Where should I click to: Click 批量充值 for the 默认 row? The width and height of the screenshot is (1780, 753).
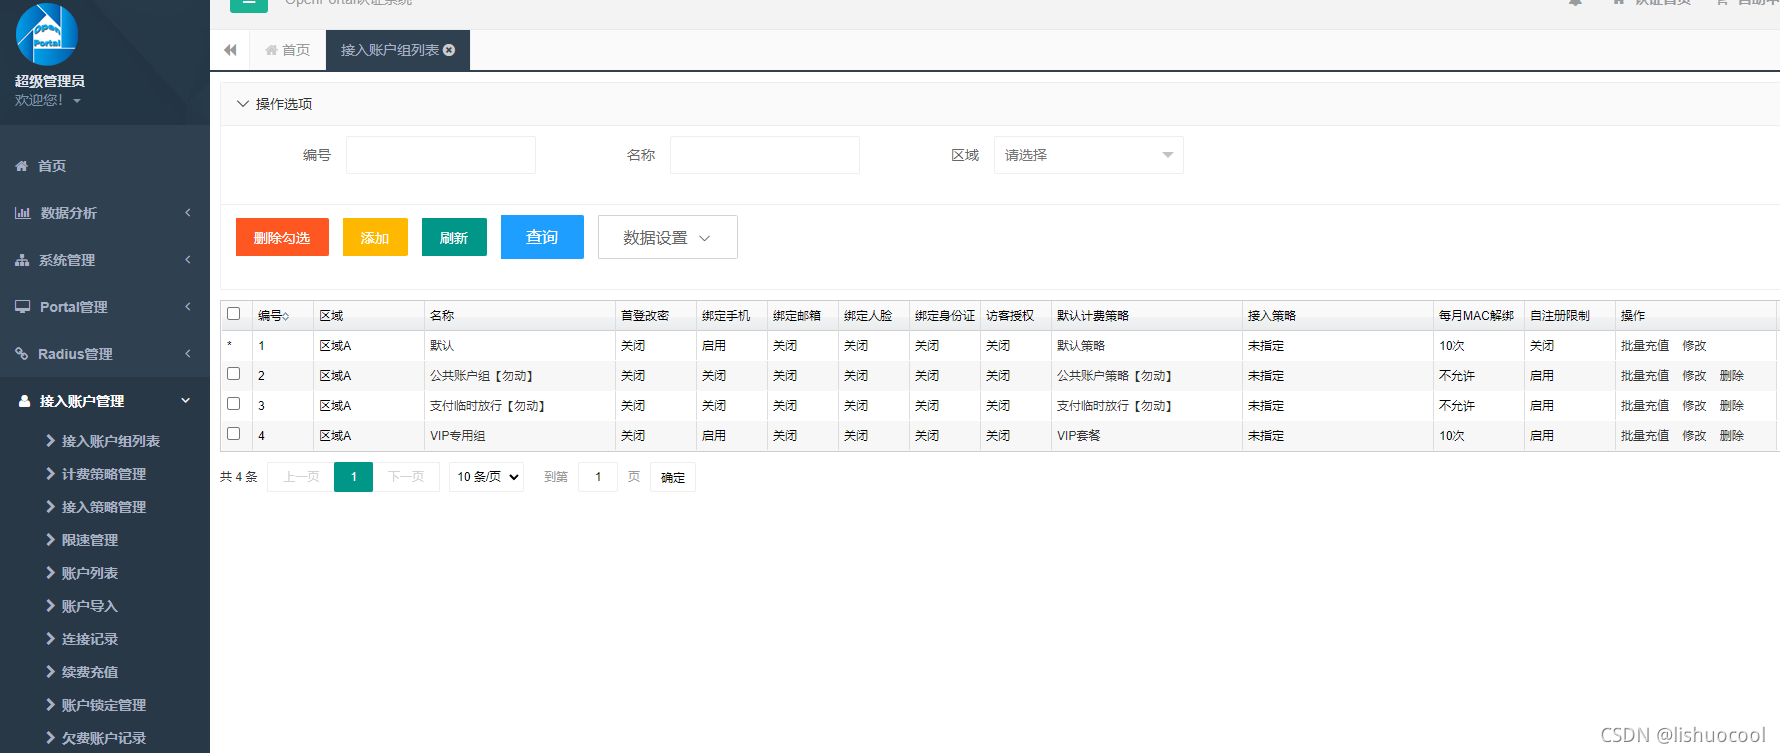(x=1645, y=346)
